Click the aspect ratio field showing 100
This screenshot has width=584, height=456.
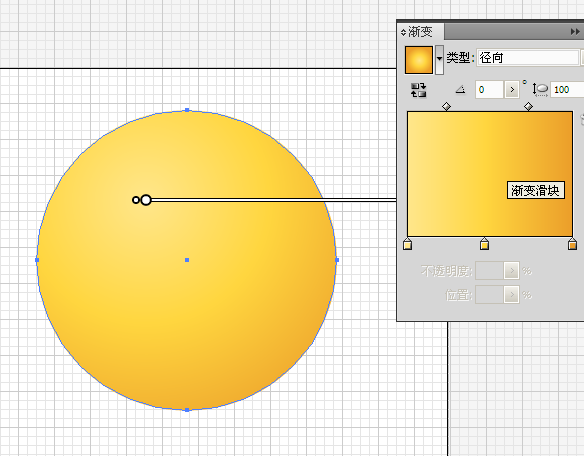[567, 90]
